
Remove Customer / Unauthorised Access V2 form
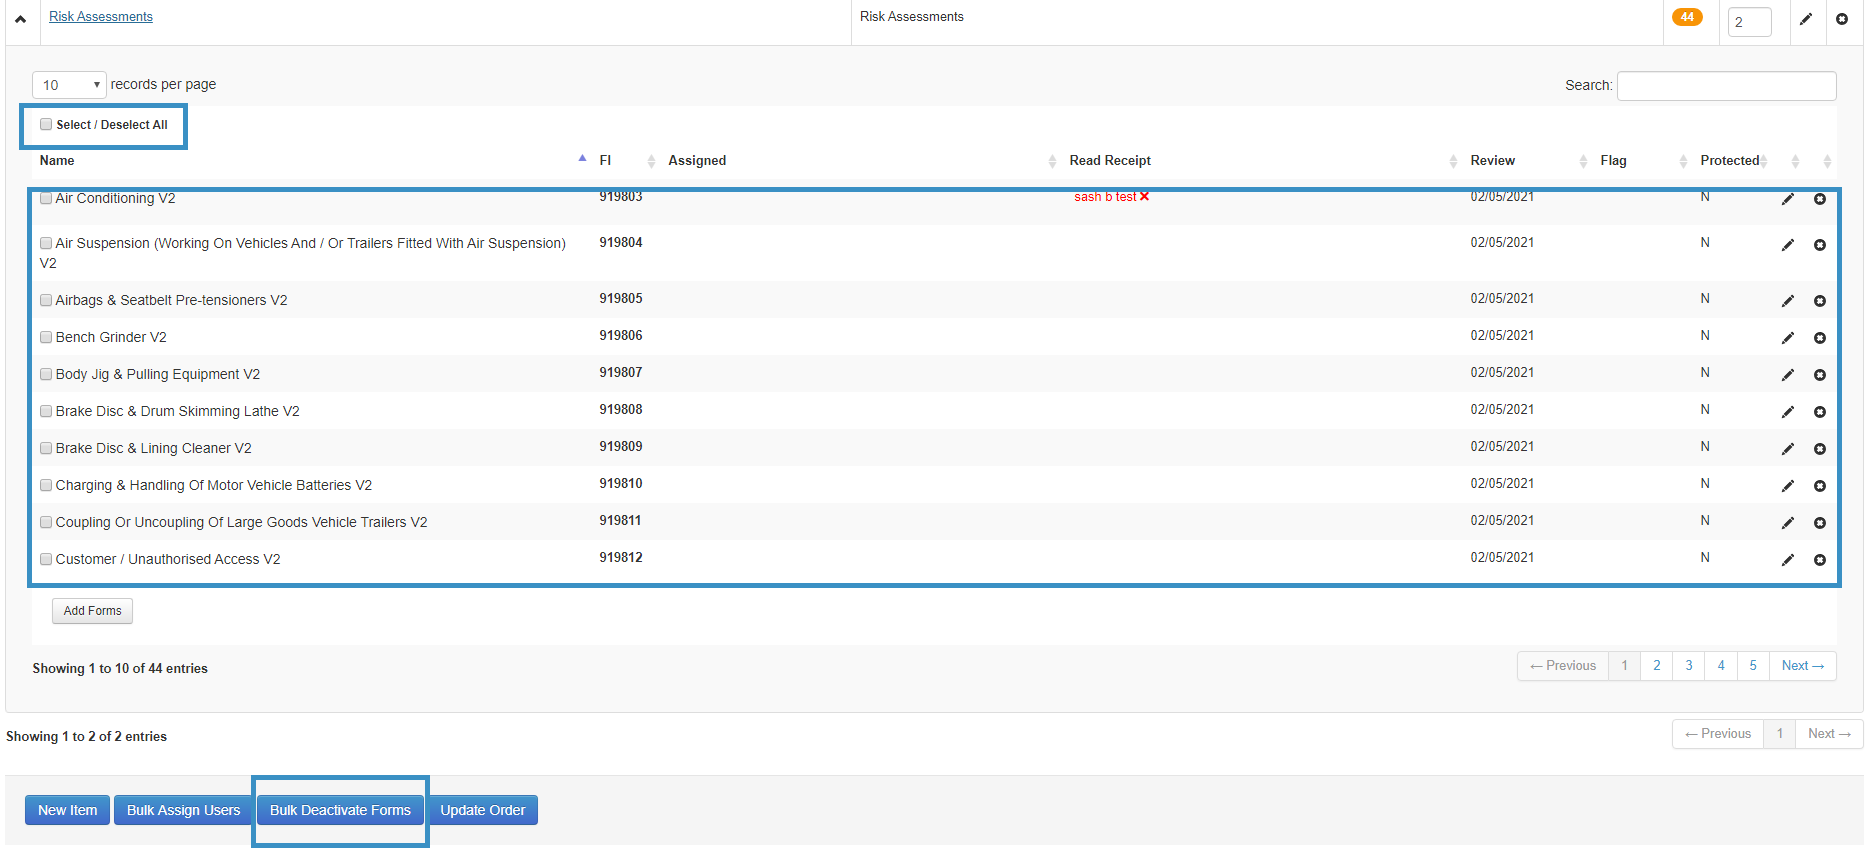[x=1820, y=560]
